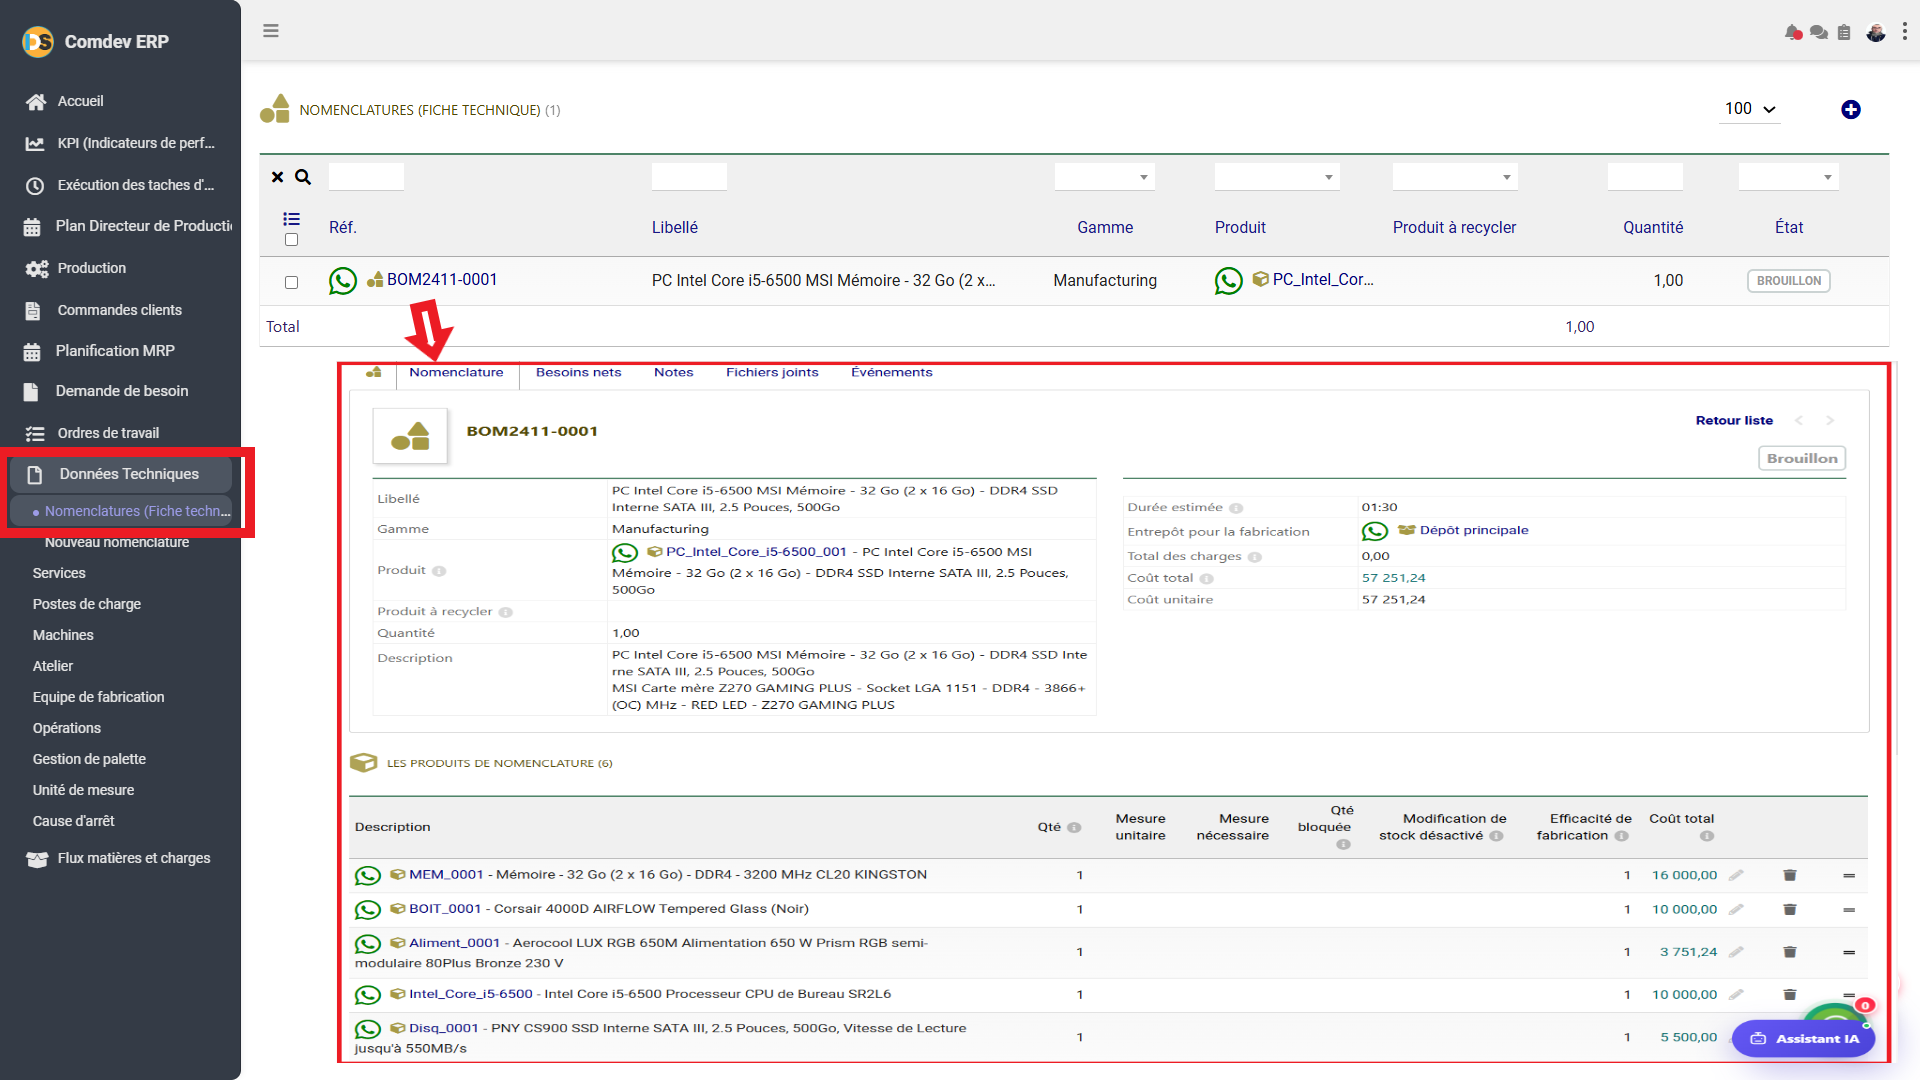Open the clipboard icon in header
The height and width of the screenshot is (1080, 1920).
pos(1844,32)
